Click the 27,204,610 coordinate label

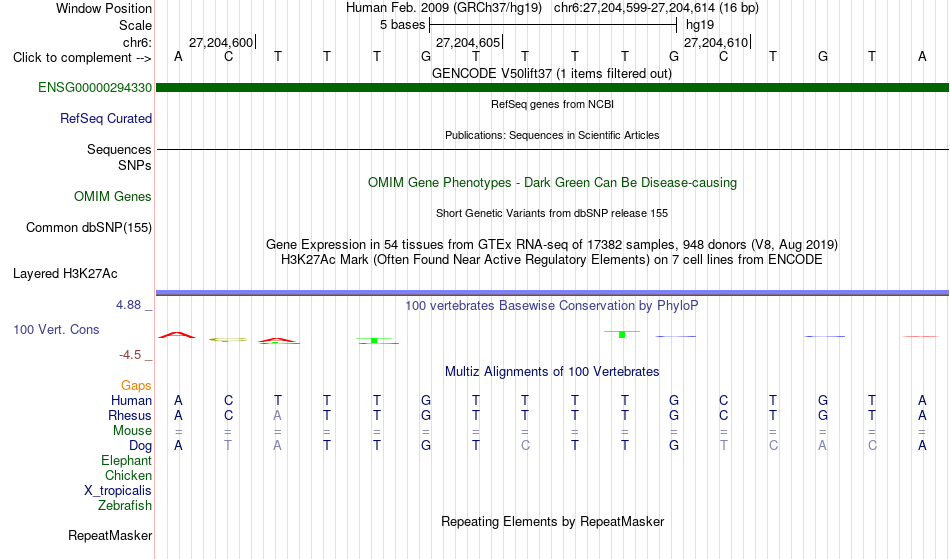pyautogui.click(x=716, y=42)
